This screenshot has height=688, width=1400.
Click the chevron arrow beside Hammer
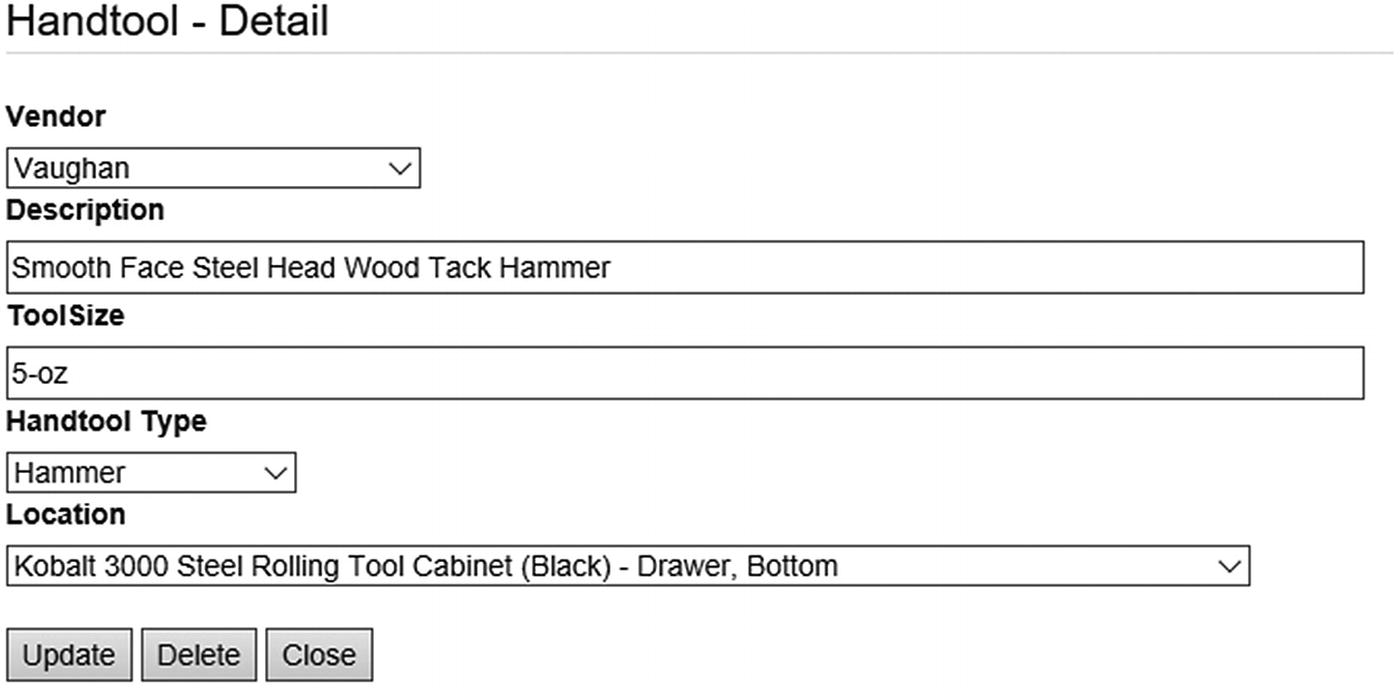click(276, 472)
